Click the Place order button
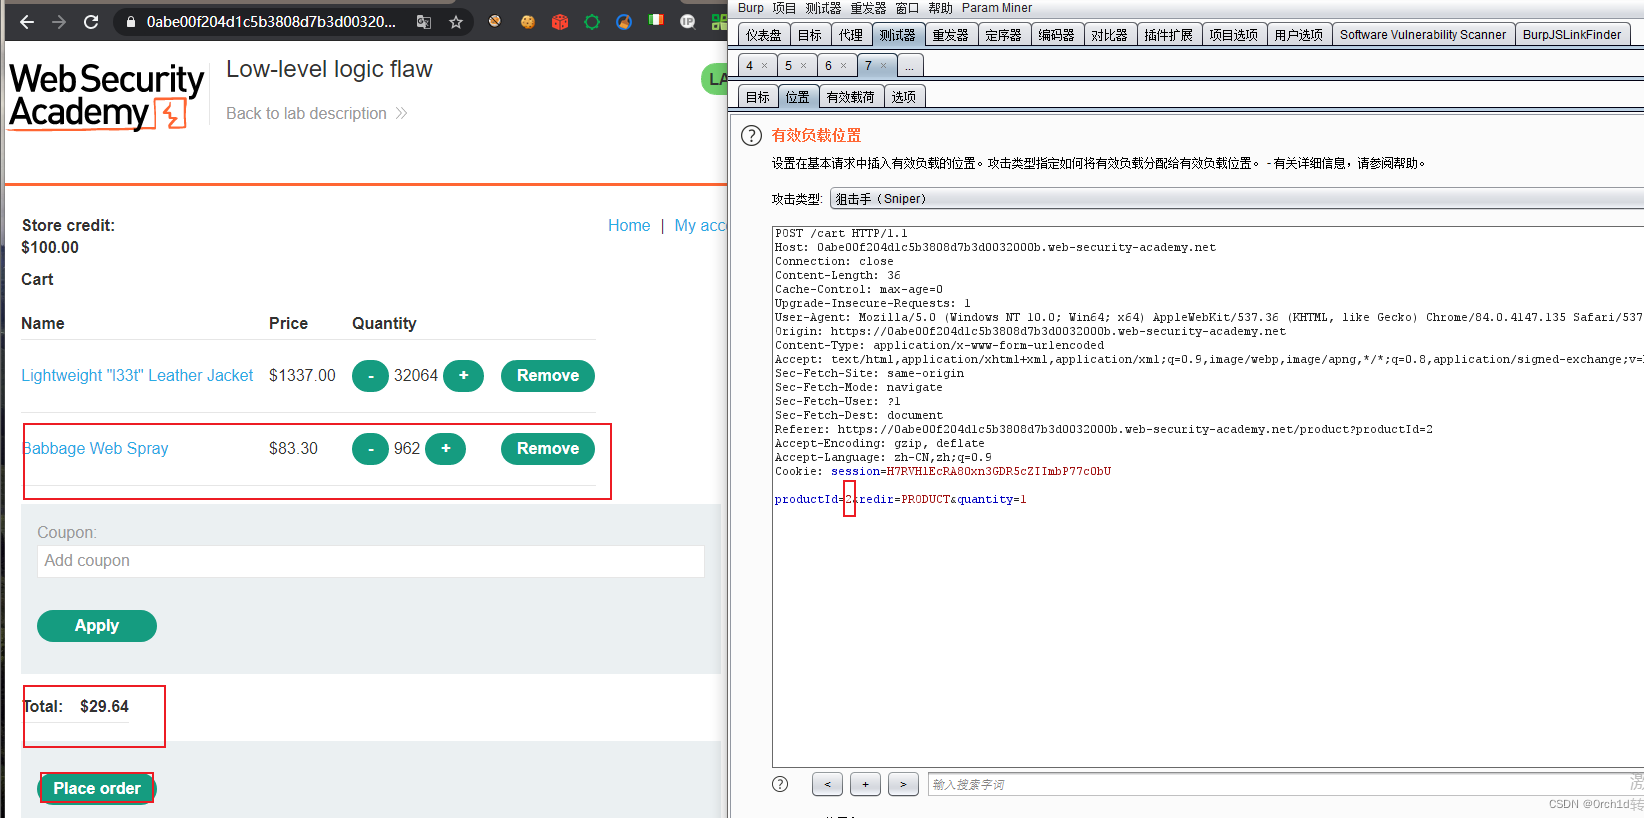 coord(97,789)
